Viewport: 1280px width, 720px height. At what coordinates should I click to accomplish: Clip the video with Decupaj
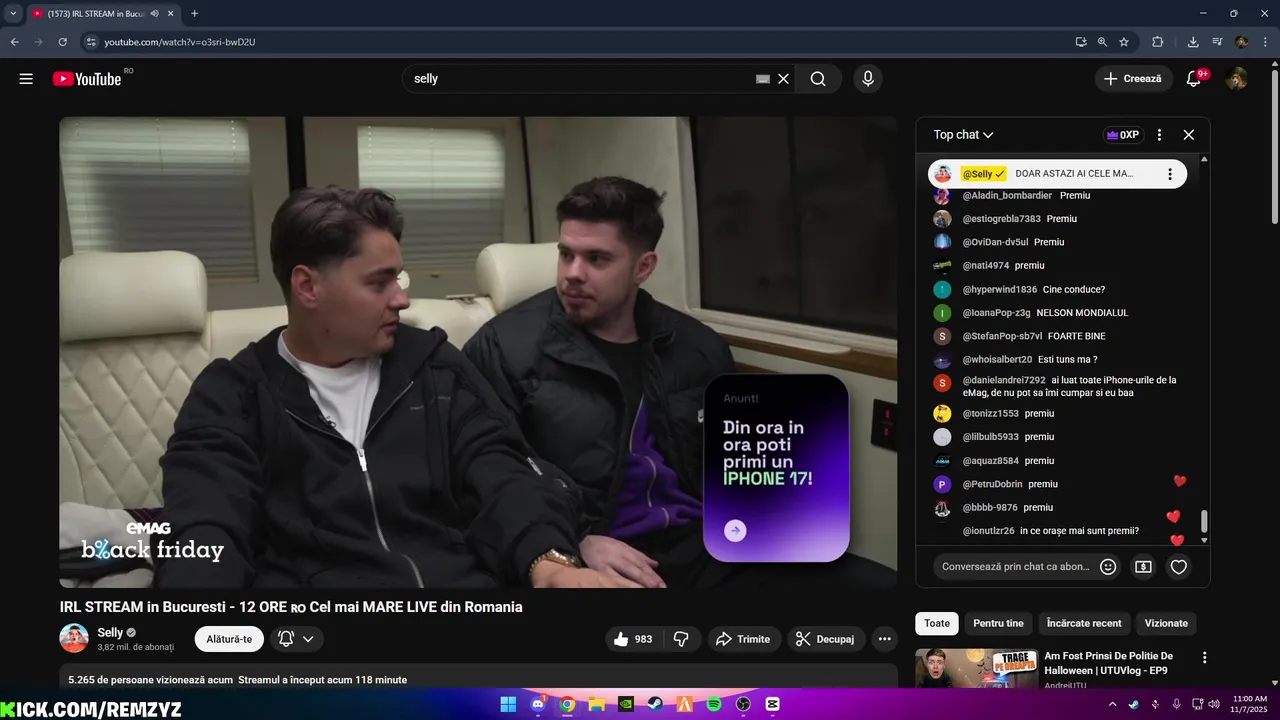(x=825, y=639)
